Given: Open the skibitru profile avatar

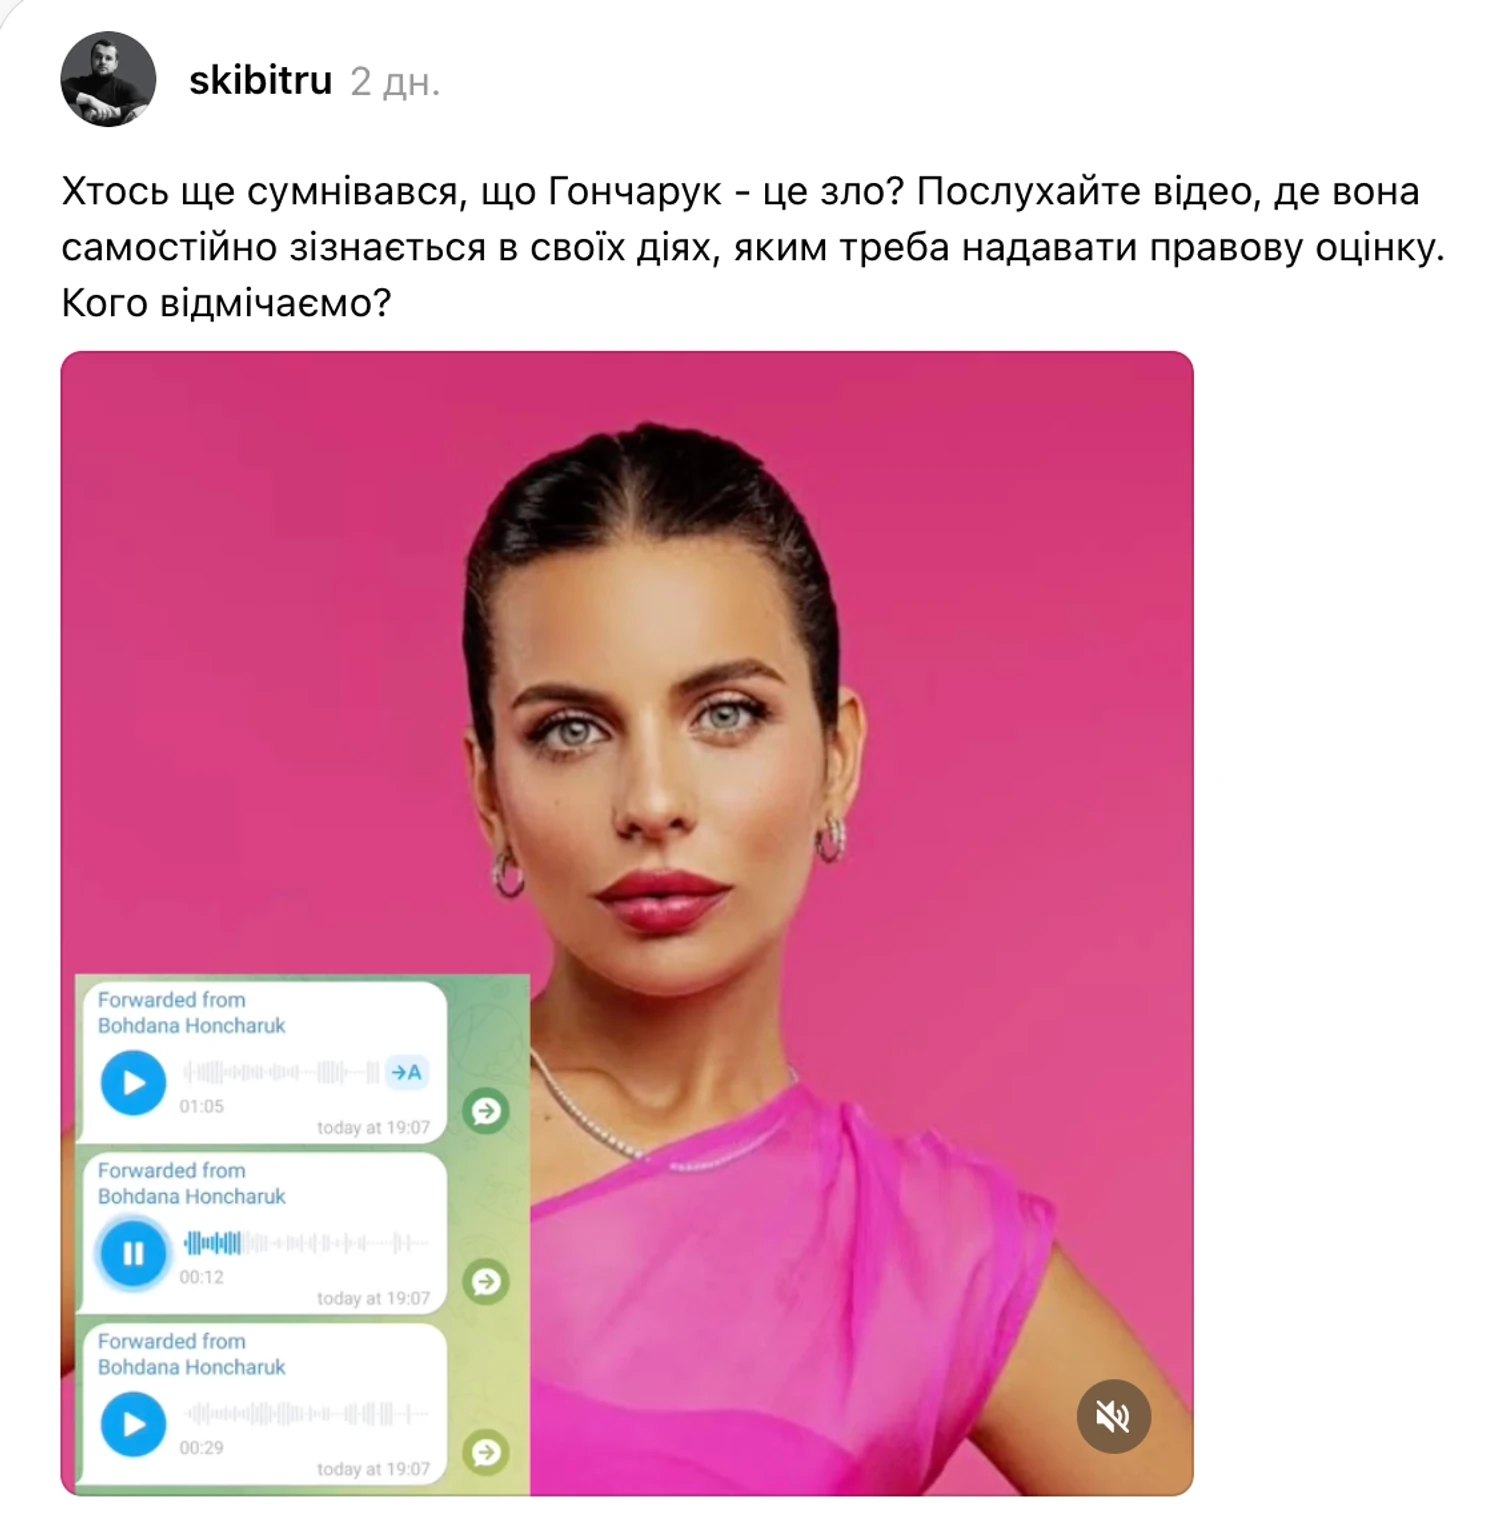Looking at the screenshot, I should [108, 79].
